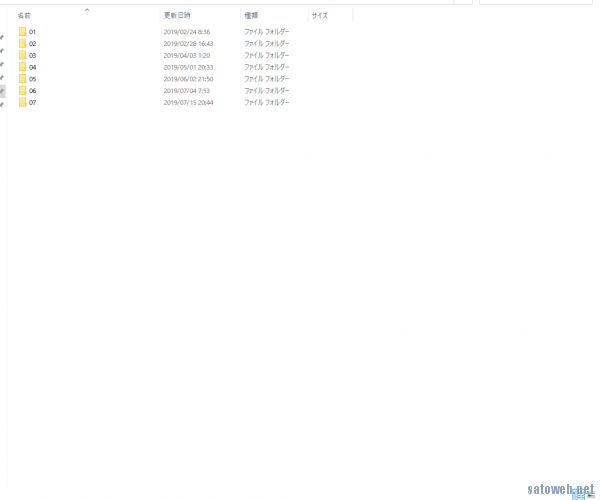Viewport: 600px width, 500px height.
Task: Click the 2019/07/15 20:44 date cell
Action: 188,102
